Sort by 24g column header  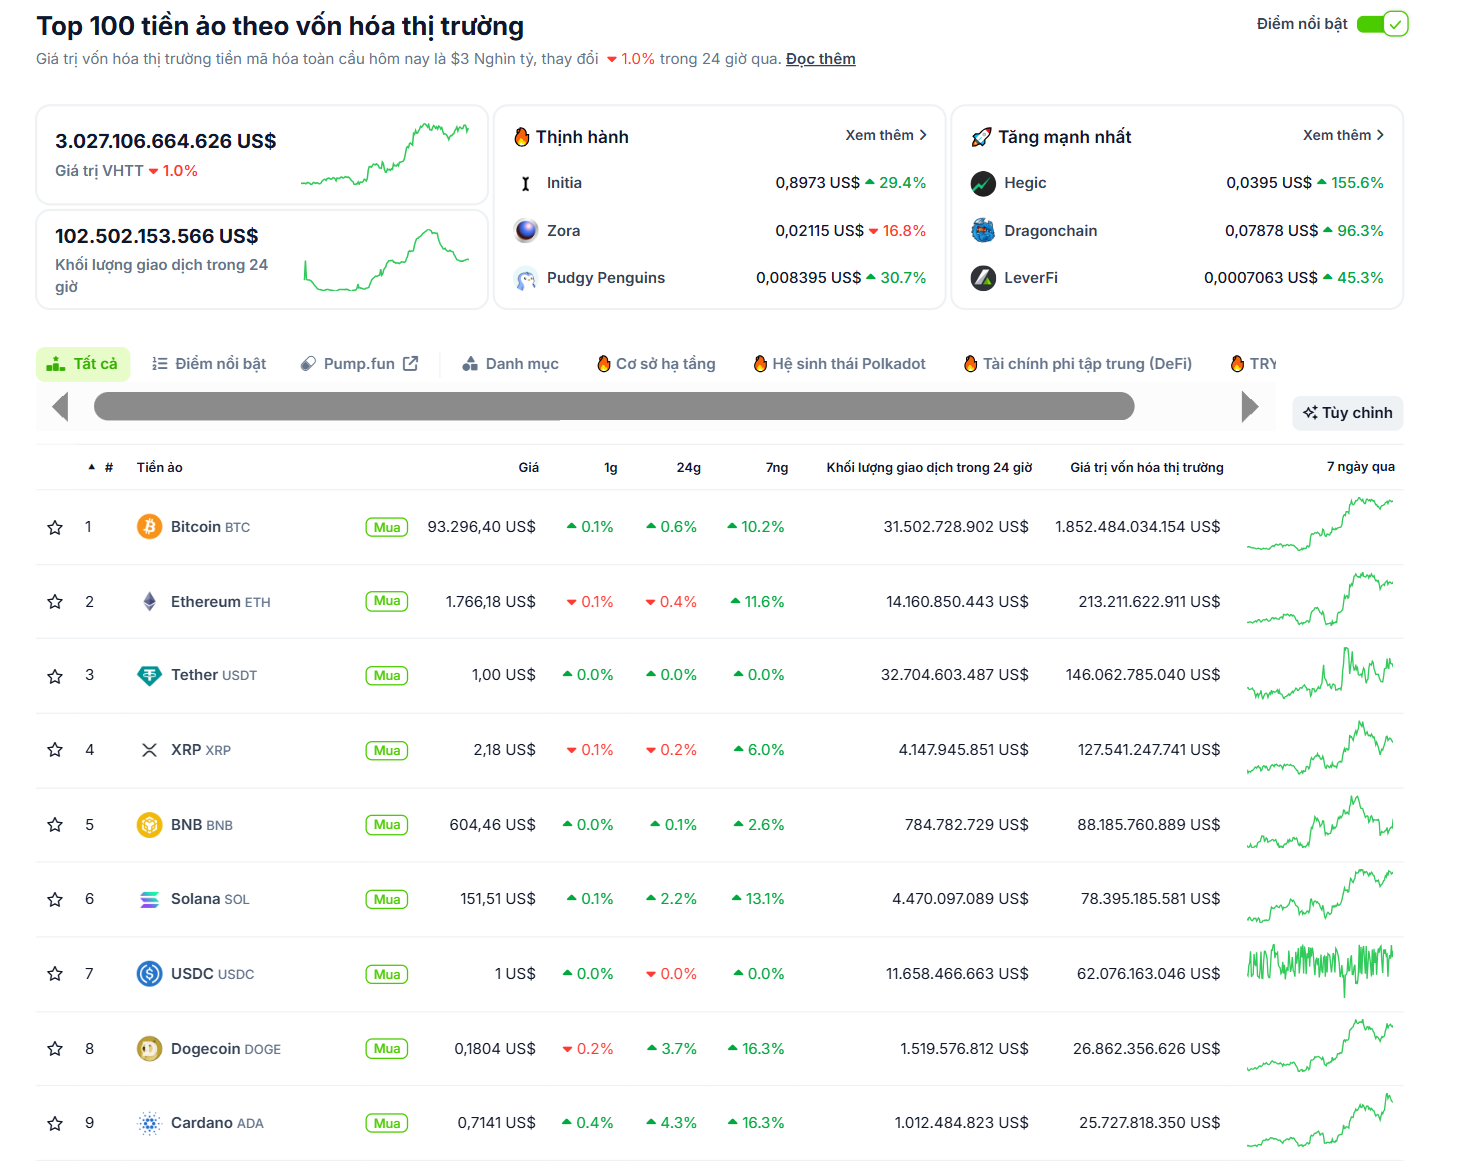(688, 467)
